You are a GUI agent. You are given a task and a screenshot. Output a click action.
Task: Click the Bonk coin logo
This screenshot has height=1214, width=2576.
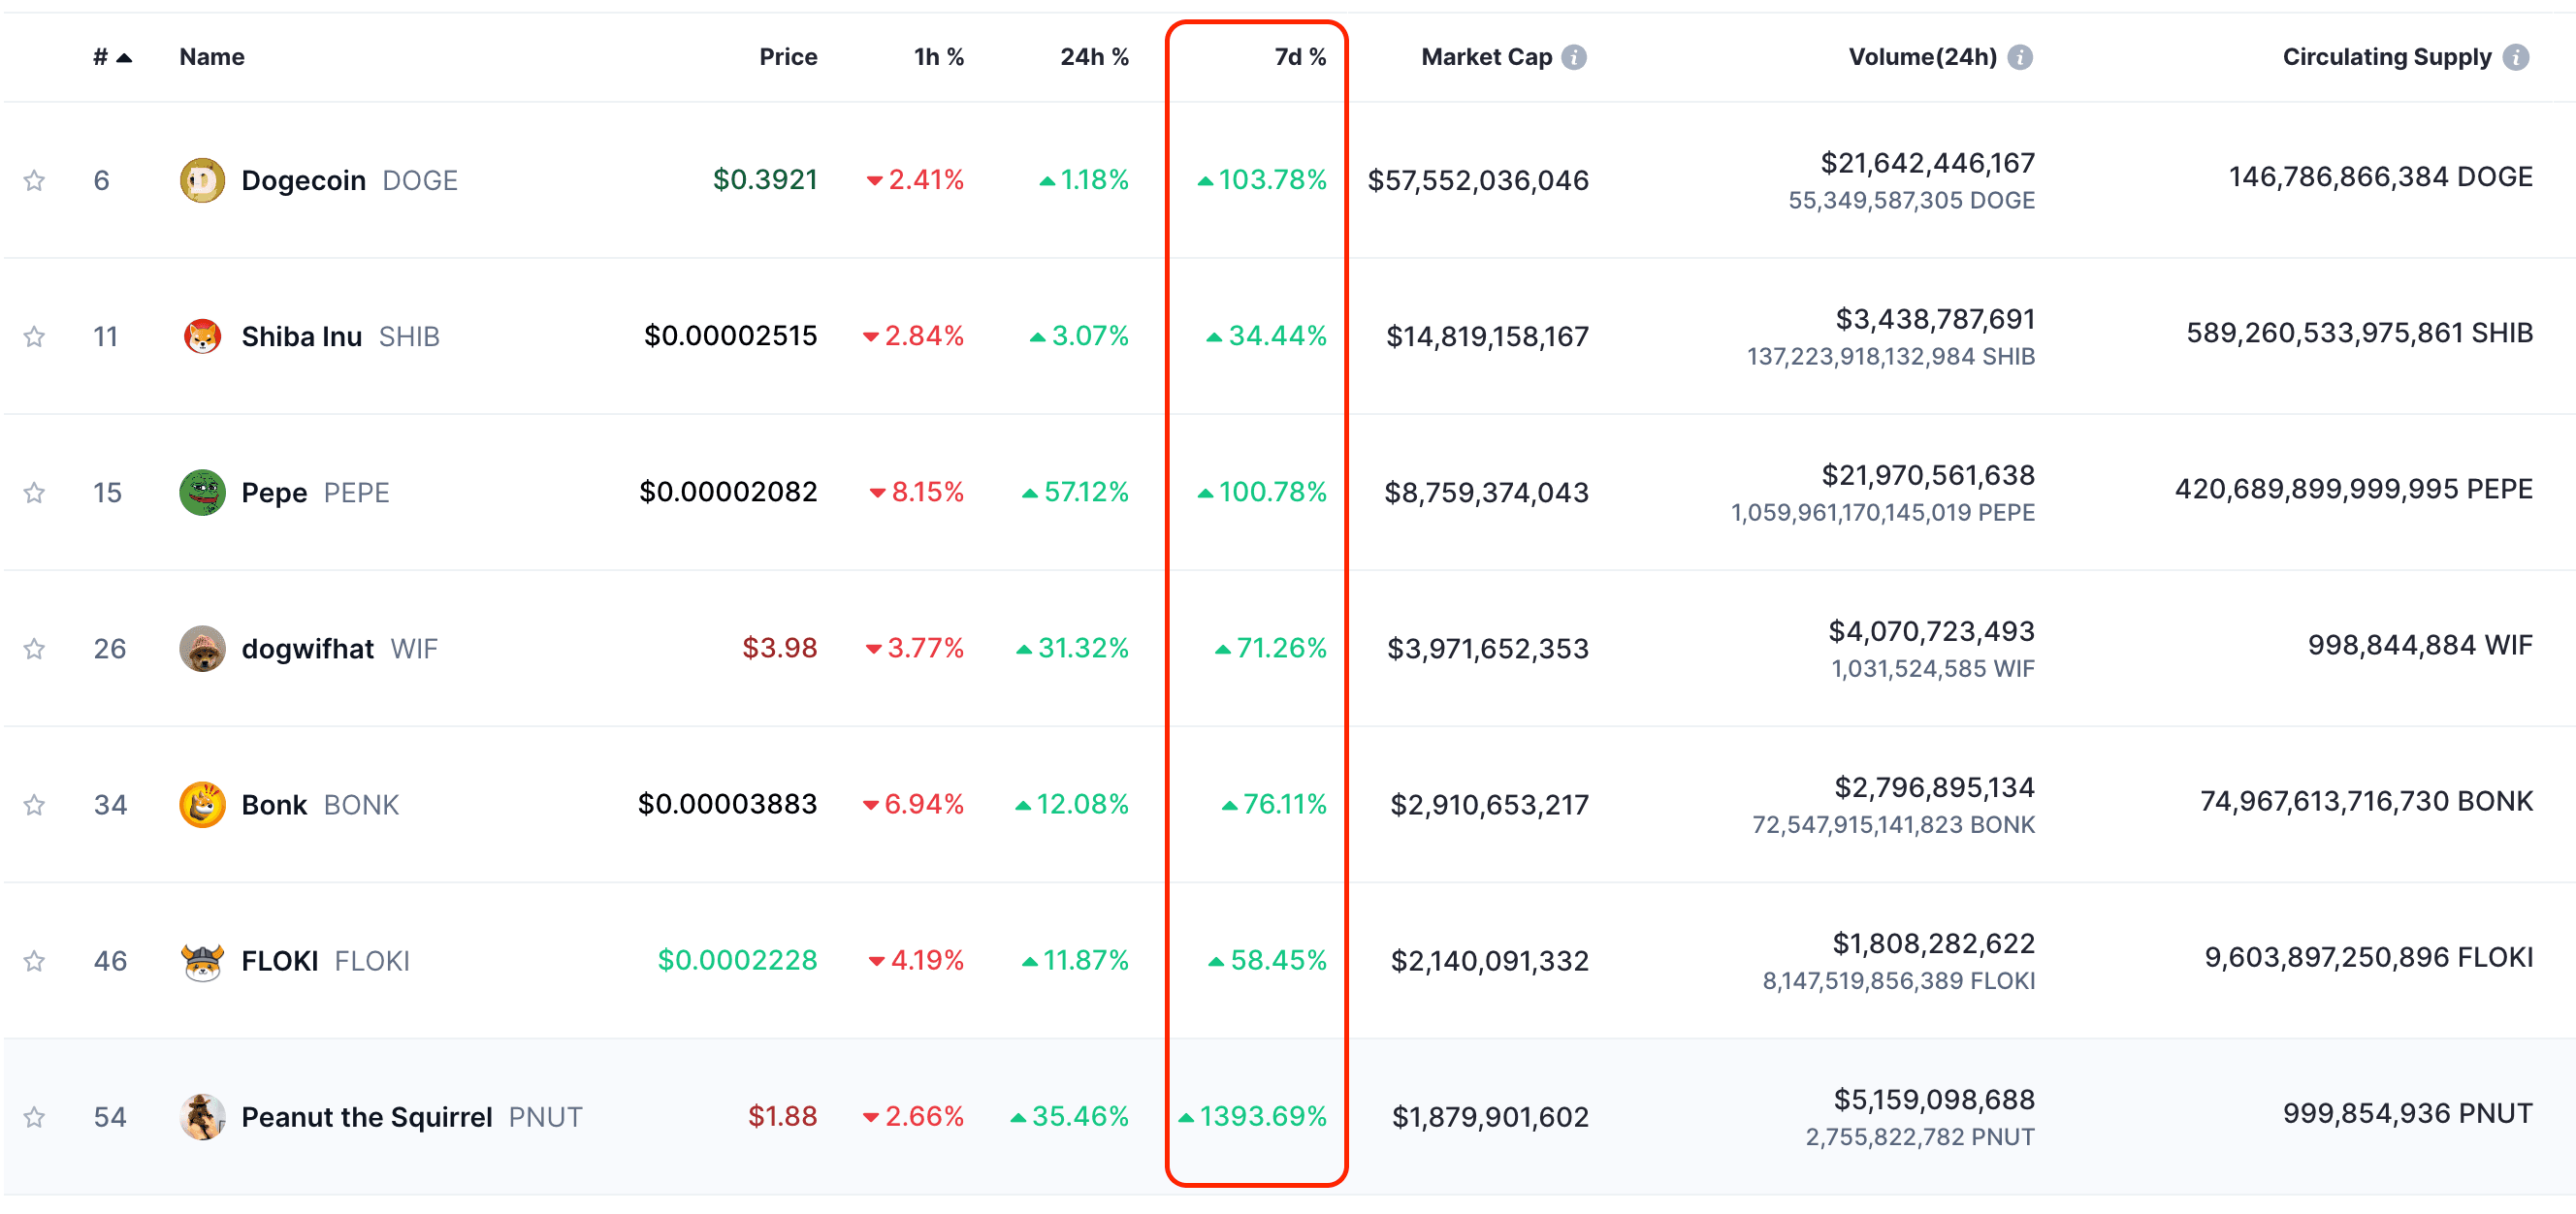[x=202, y=804]
